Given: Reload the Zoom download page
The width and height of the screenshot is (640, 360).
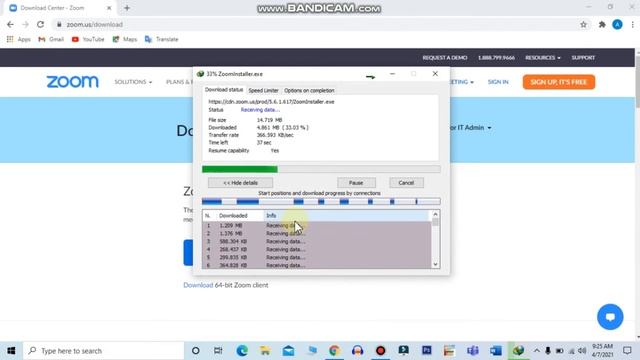Looking at the screenshot, I should [x=40, y=24].
